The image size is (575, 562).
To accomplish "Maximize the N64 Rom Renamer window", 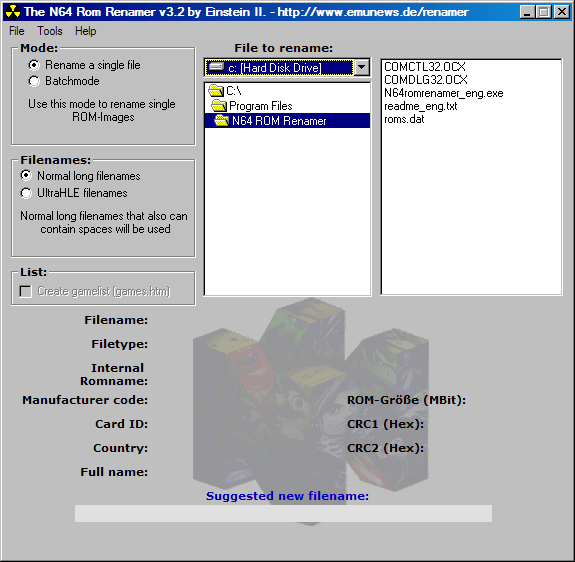I will (x=543, y=12).
